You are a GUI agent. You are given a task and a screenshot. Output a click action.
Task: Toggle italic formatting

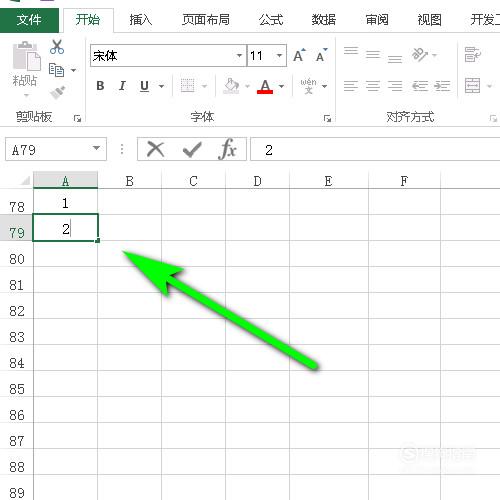pyautogui.click(x=122, y=86)
